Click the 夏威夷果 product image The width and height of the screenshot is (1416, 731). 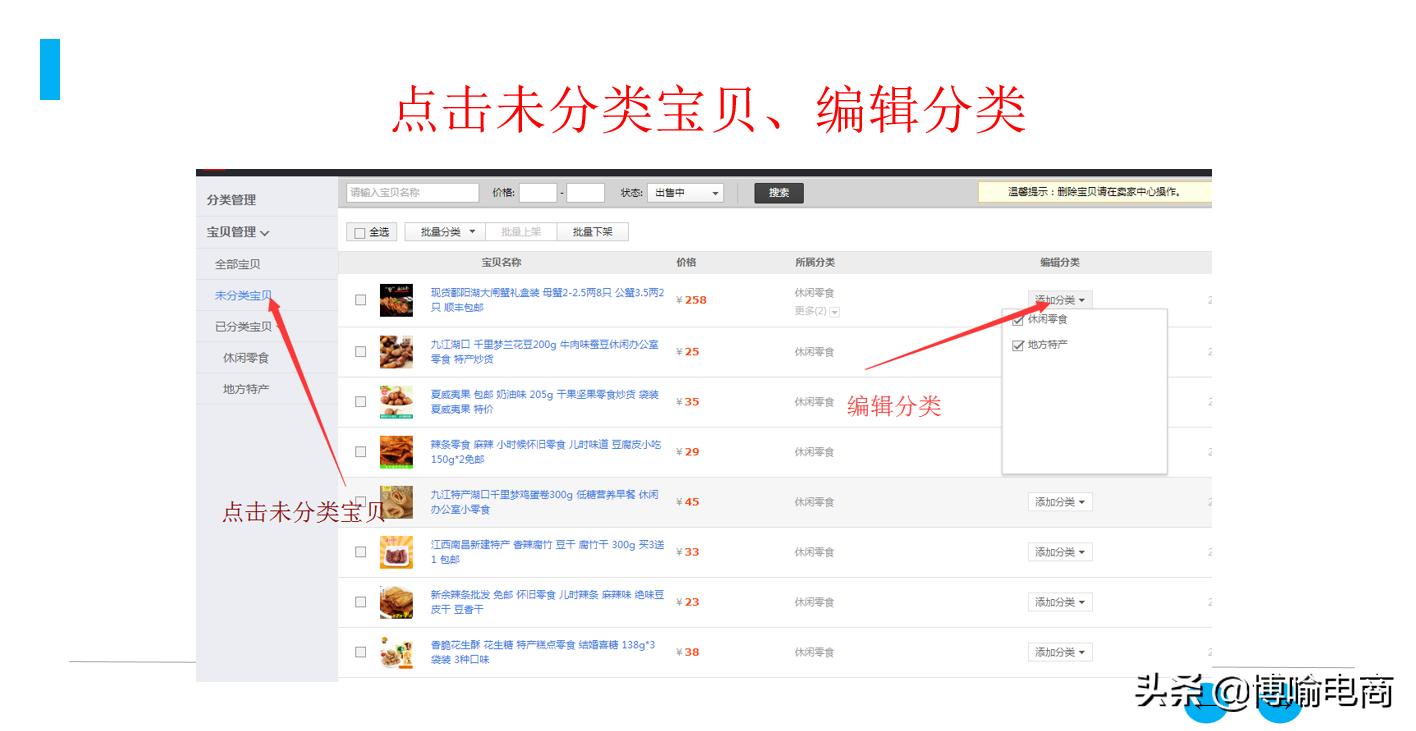(396, 401)
